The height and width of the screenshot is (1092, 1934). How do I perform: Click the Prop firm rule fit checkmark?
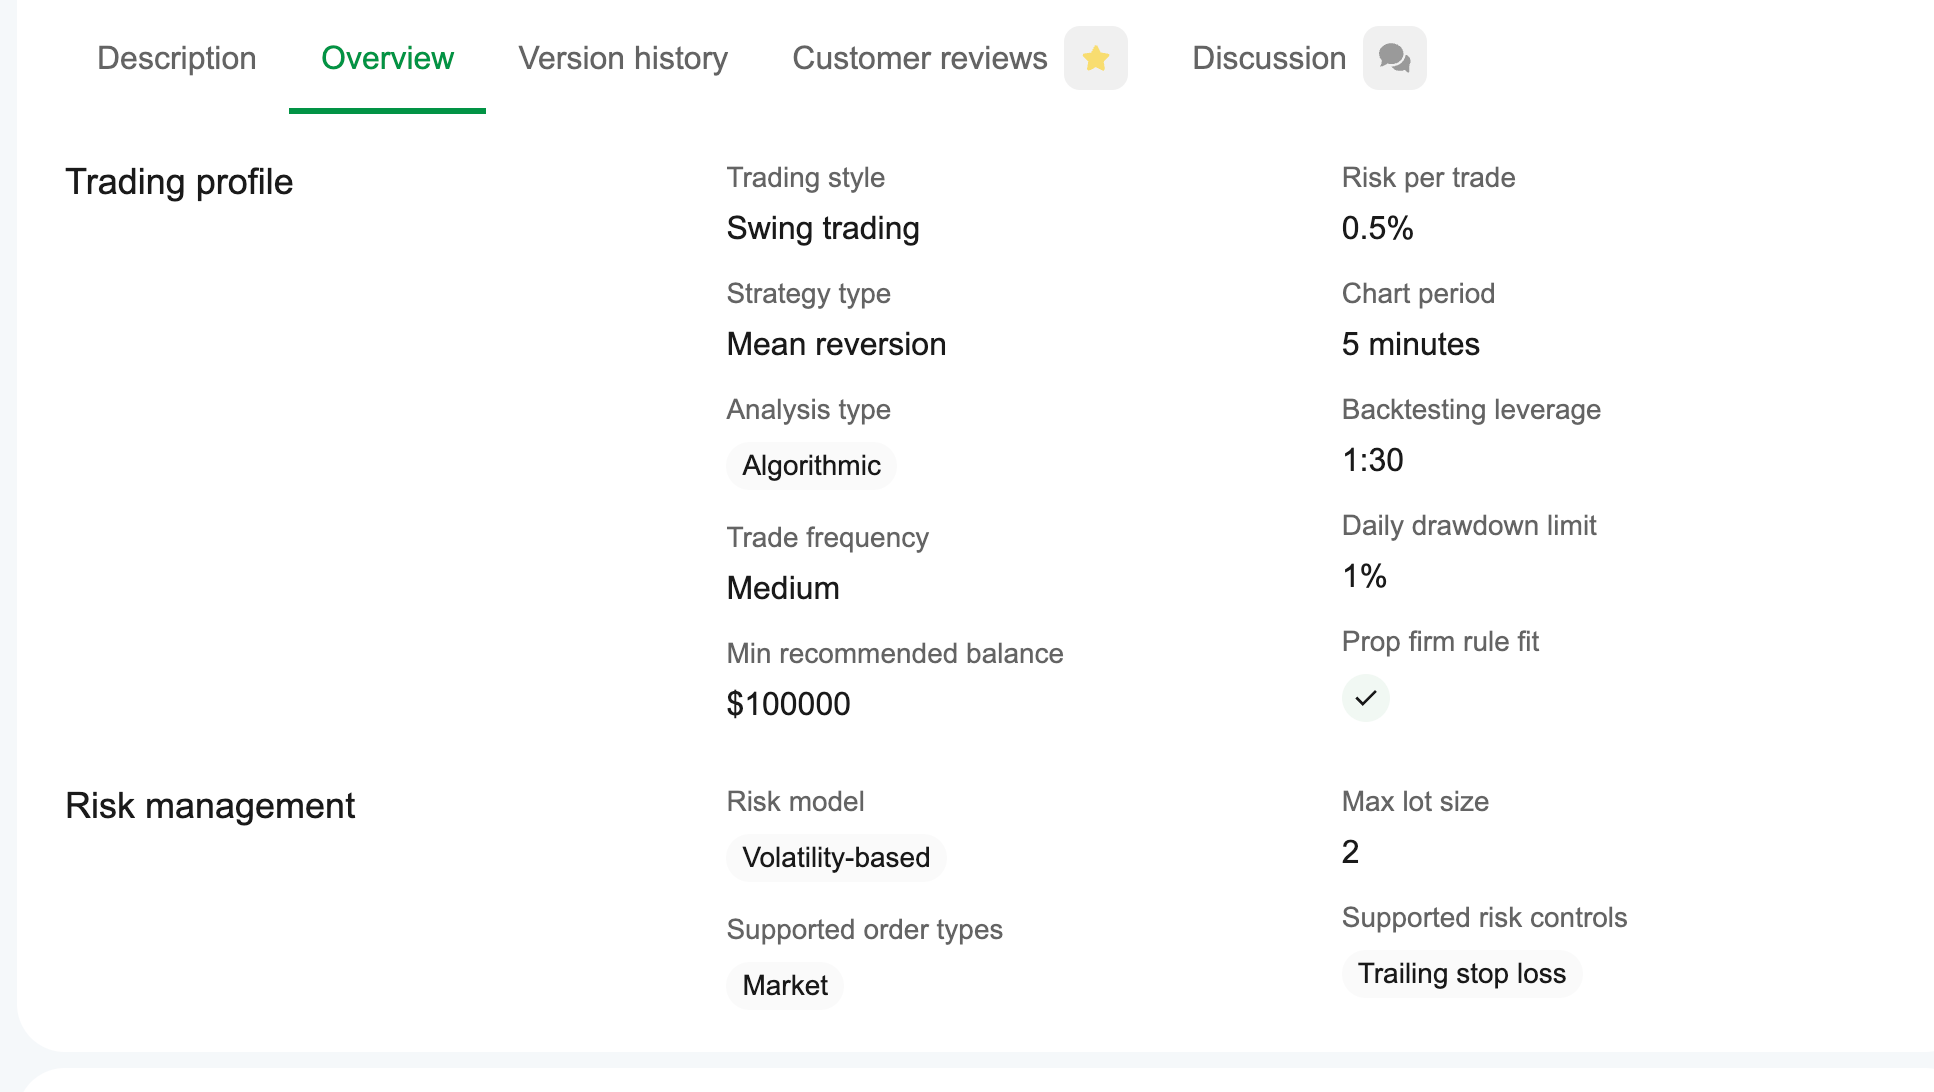coord(1365,698)
